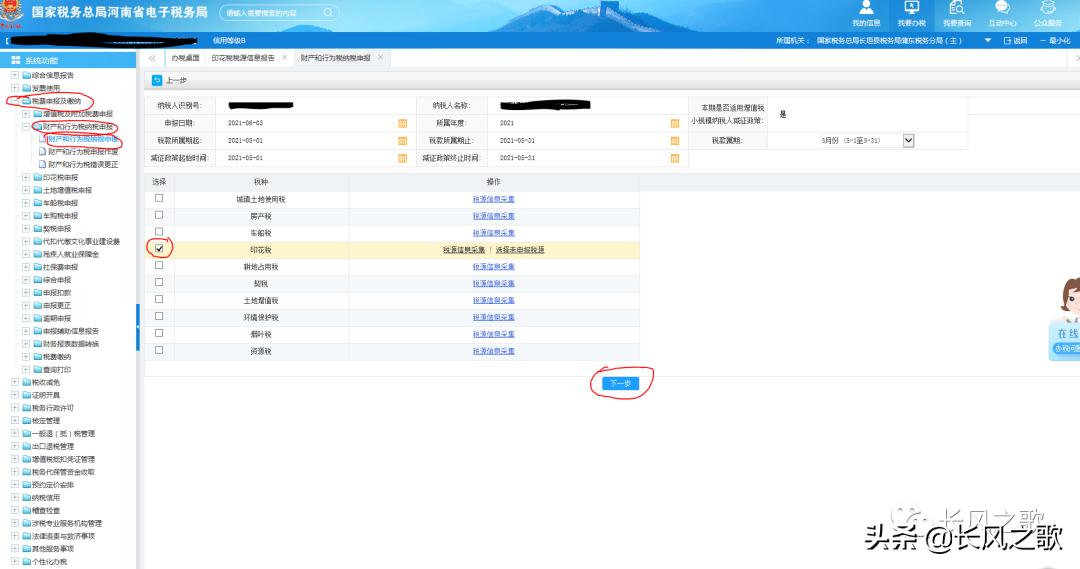Switch to the 办税桌面 tab
The height and width of the screenshot is (569, 1080).
[185, 58]
